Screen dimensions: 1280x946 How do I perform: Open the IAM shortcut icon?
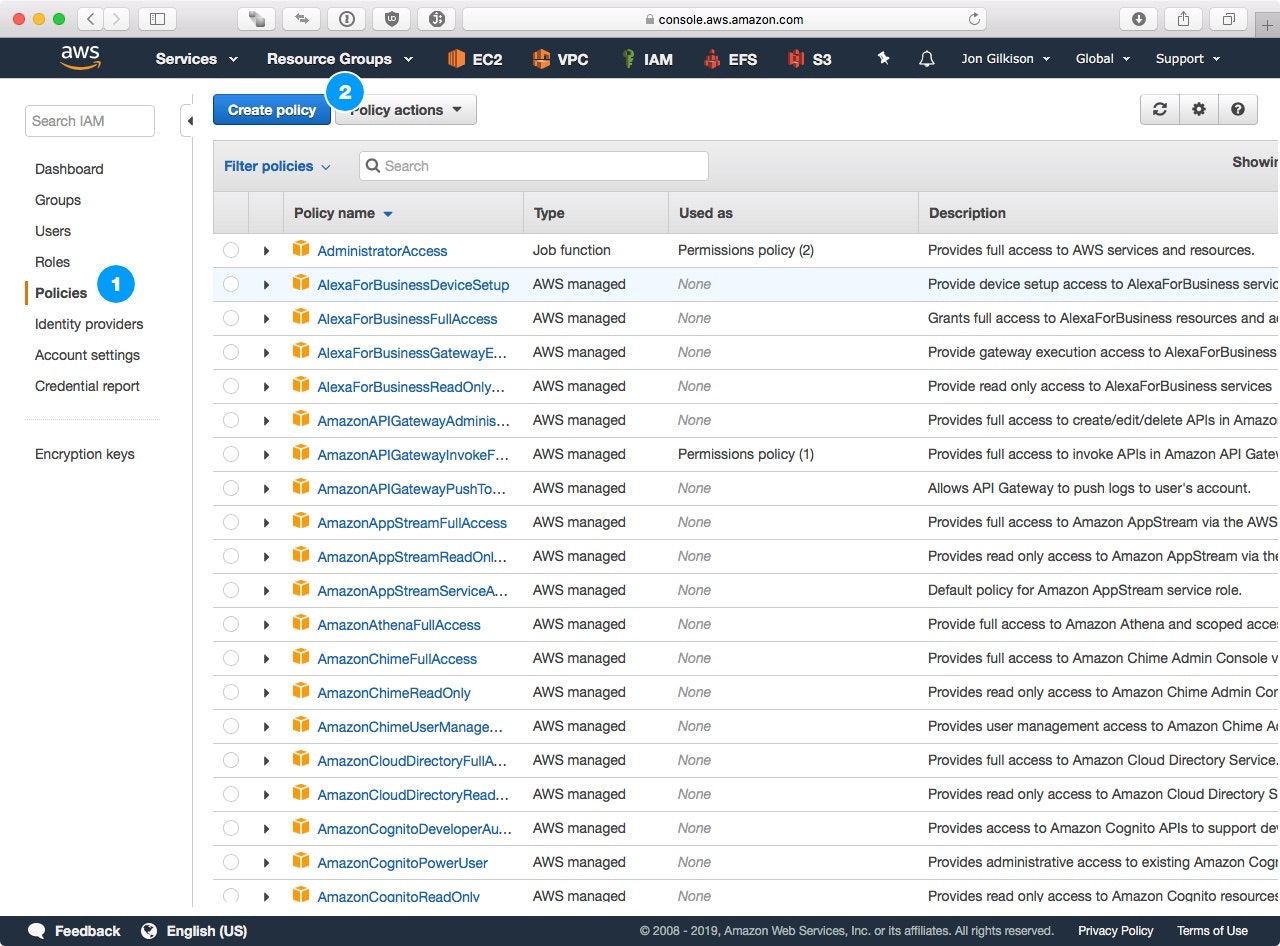tap(629, 59)
